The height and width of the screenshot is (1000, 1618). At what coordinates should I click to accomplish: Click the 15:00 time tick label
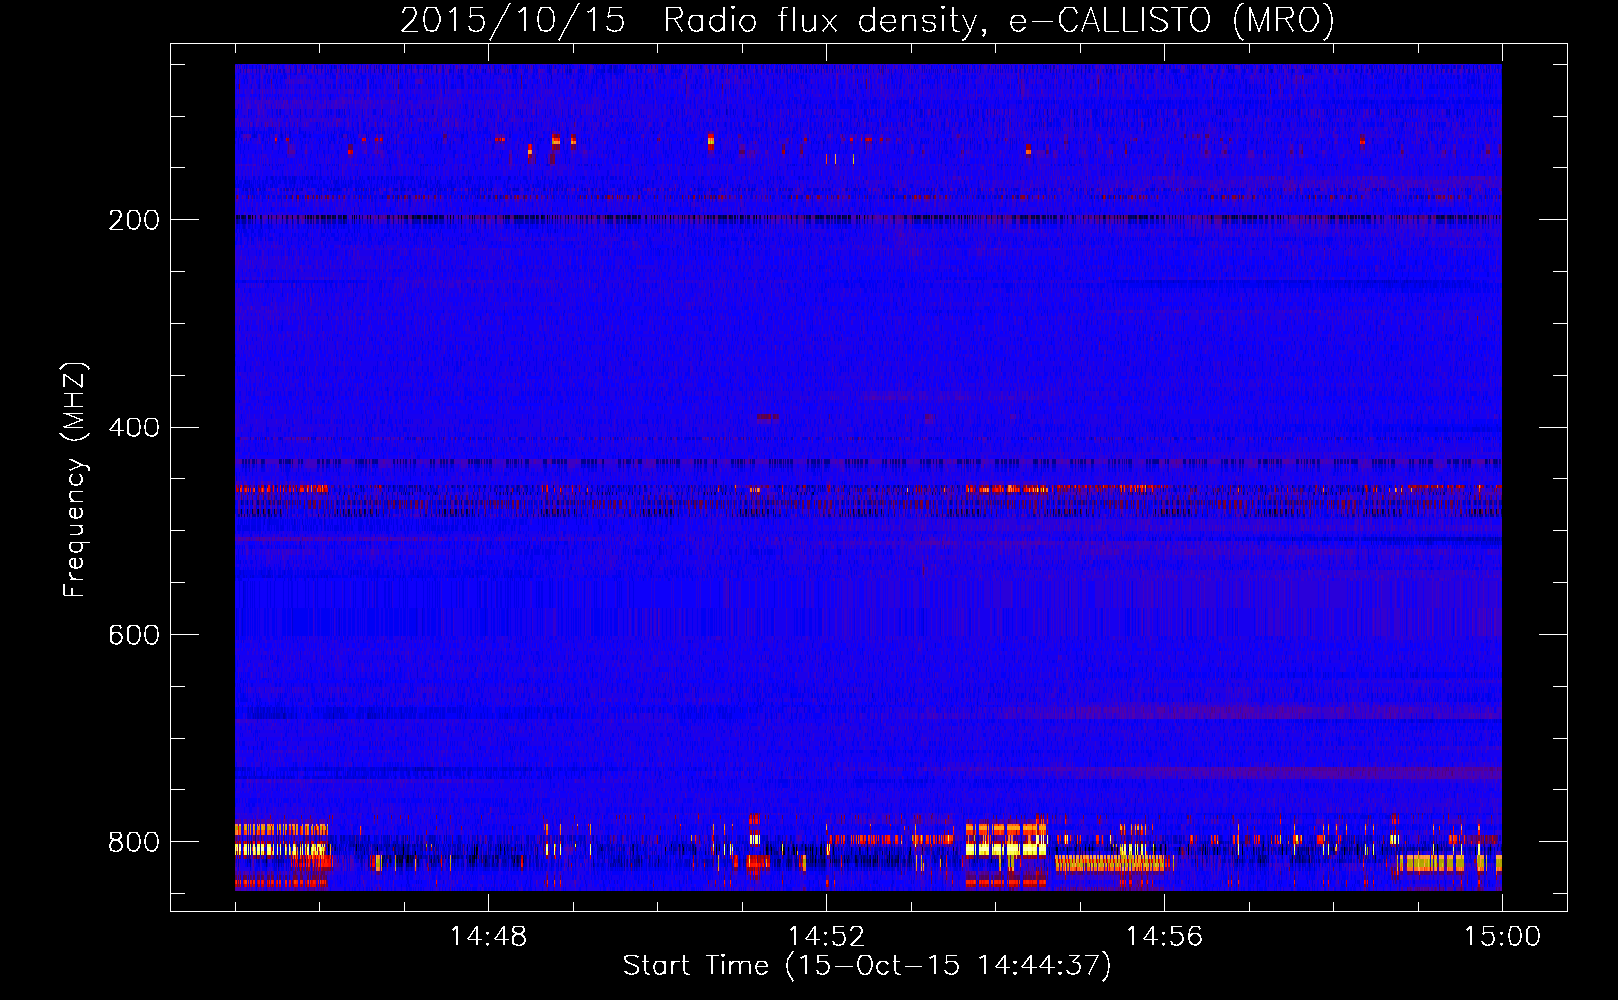click(1502, 937)
